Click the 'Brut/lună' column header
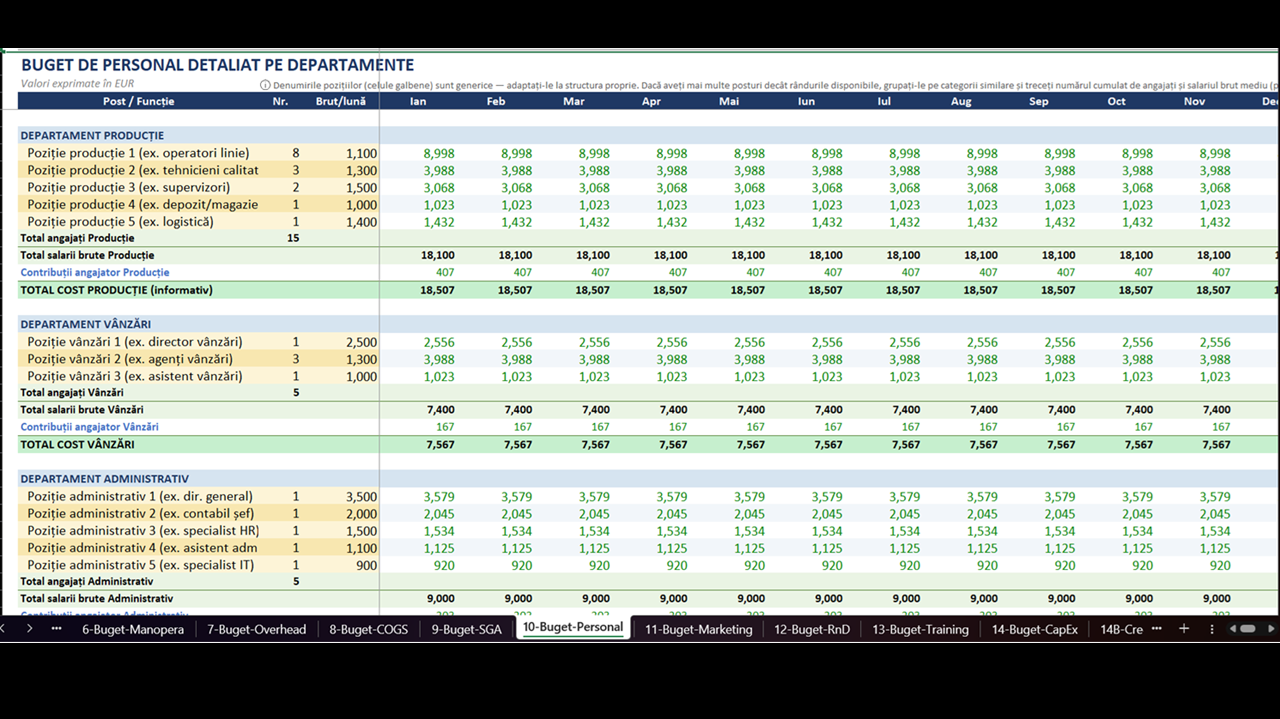 click(x=340, y=101)
